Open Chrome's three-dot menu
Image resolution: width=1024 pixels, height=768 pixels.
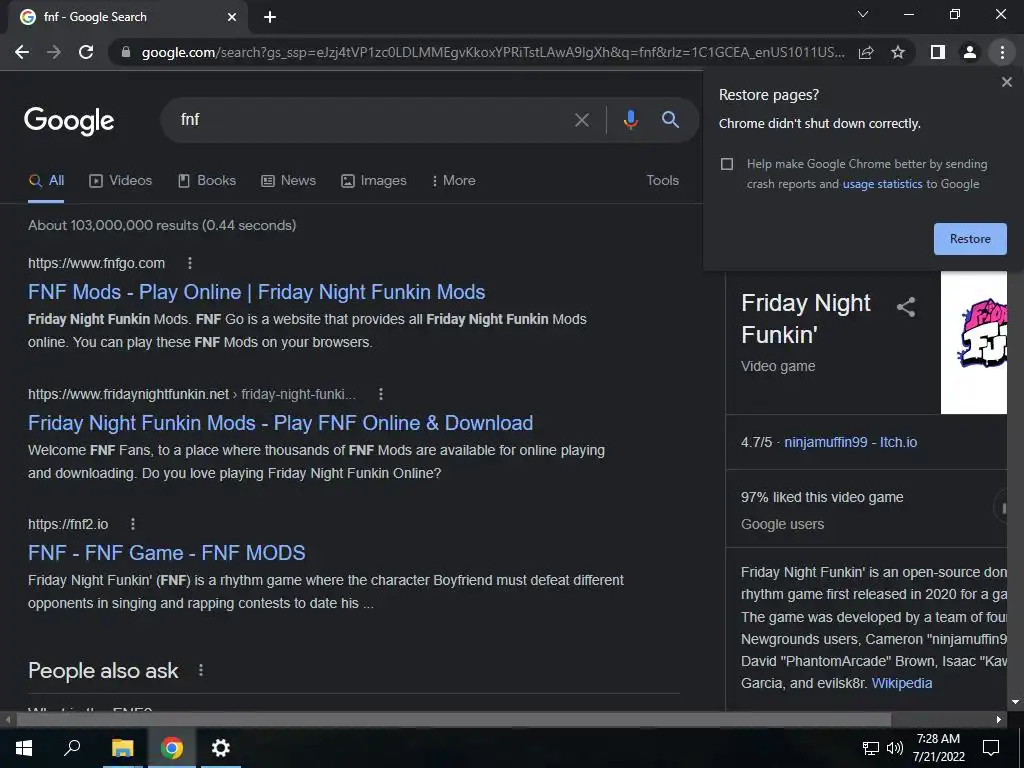(x=1002, y=52)
